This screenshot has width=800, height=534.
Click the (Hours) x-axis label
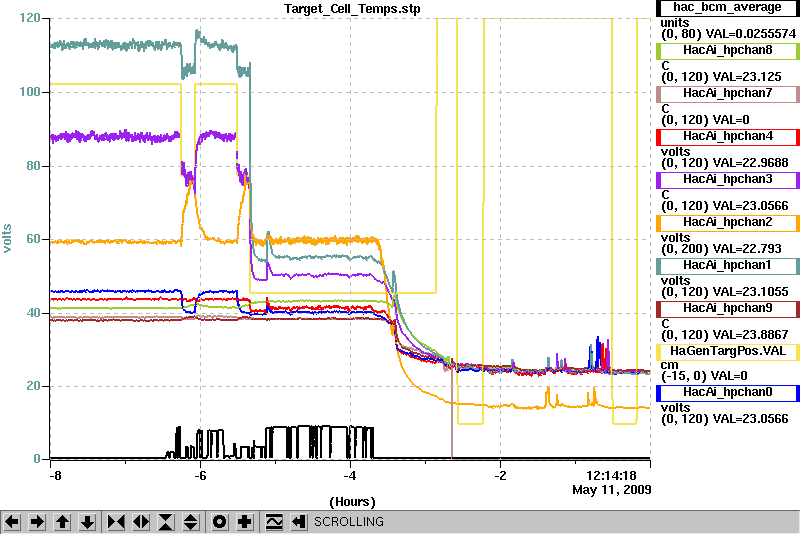[352, 502]
